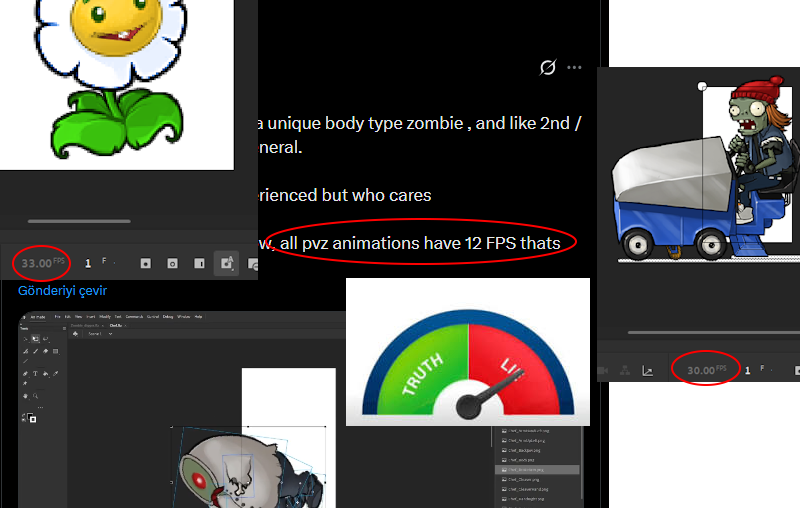Open the Insert menu
800x508 pixels.
91,317
